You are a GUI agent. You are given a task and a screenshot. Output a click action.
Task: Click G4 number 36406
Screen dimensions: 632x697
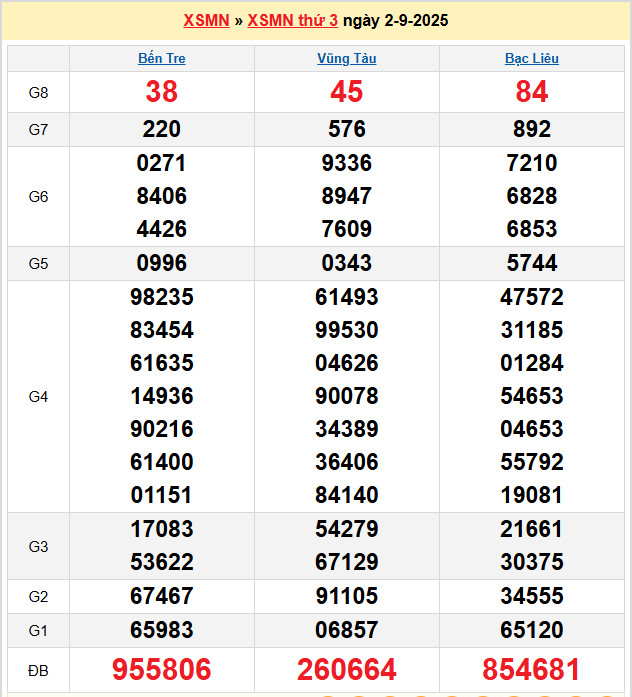[x=347, y=462]
